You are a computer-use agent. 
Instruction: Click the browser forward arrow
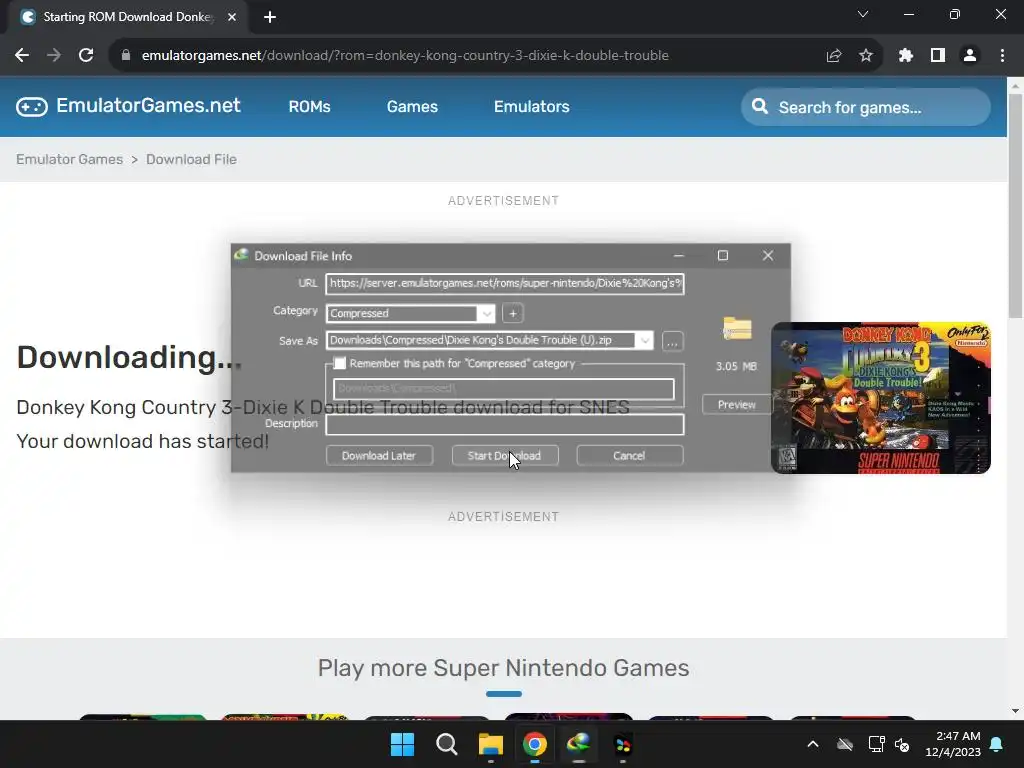pyautogui.click(x=54, y=56)
